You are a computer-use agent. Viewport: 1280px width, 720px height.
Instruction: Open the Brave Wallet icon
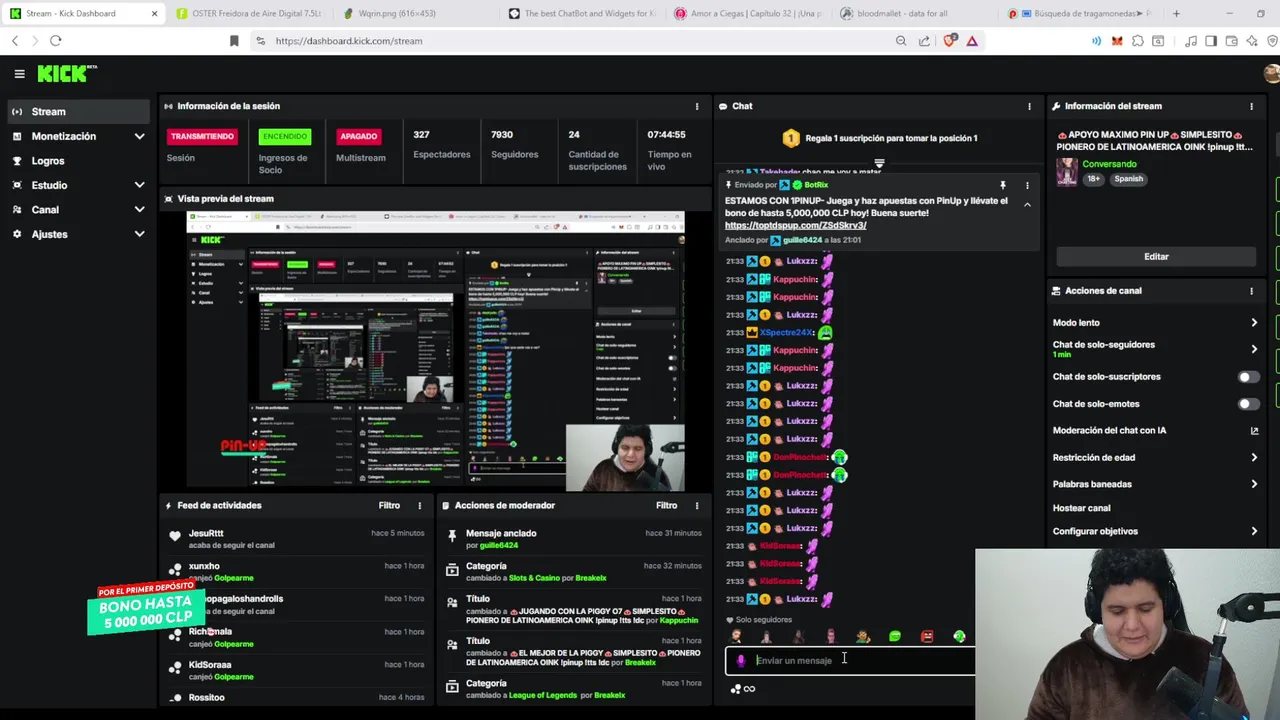point(1232,41)
